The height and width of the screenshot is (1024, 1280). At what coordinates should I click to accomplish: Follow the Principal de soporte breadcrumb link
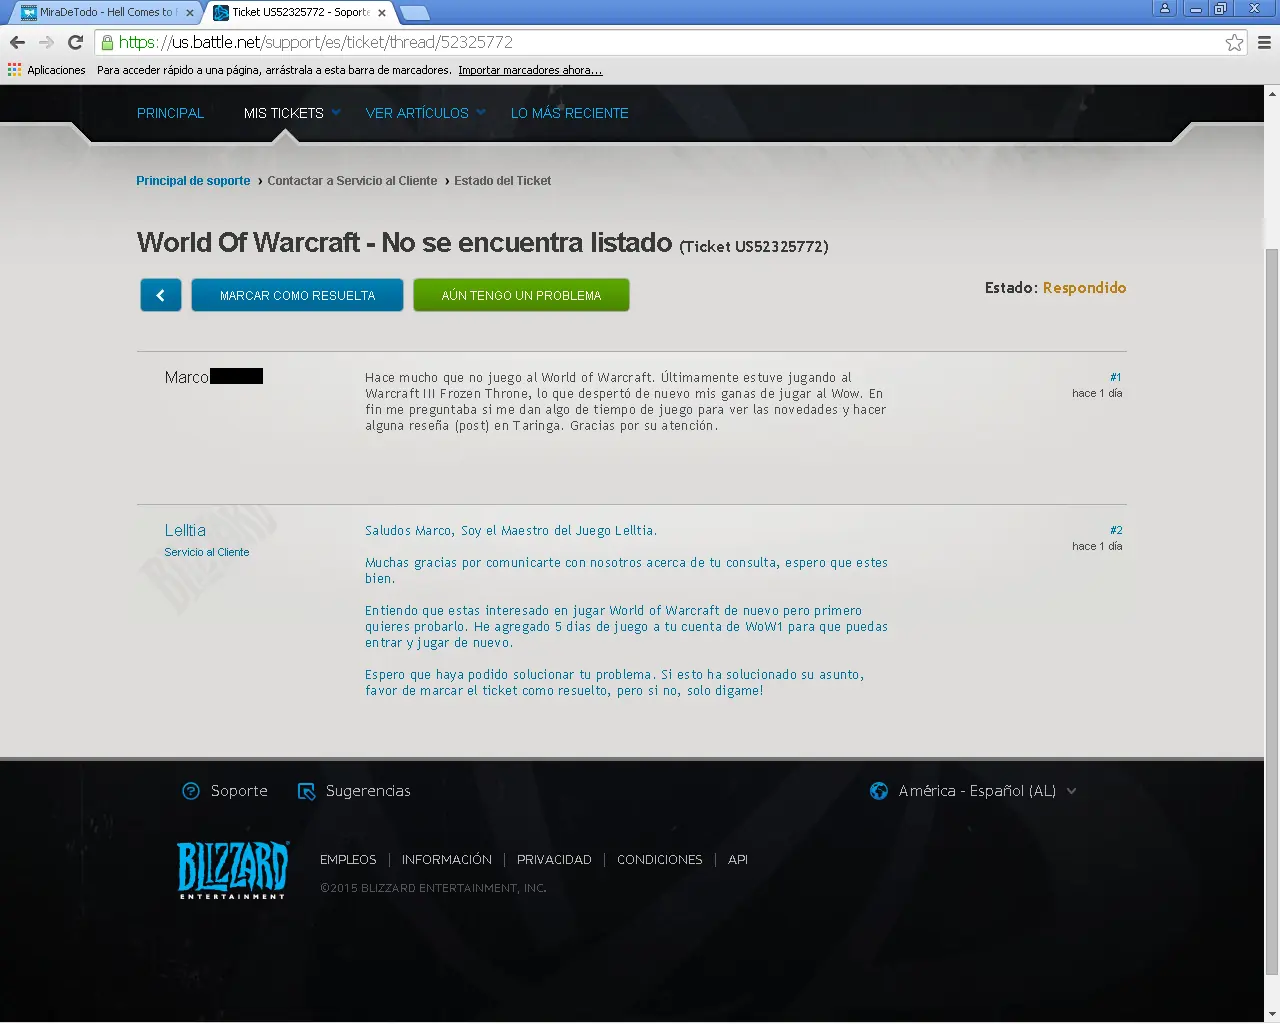pos(193,181)
